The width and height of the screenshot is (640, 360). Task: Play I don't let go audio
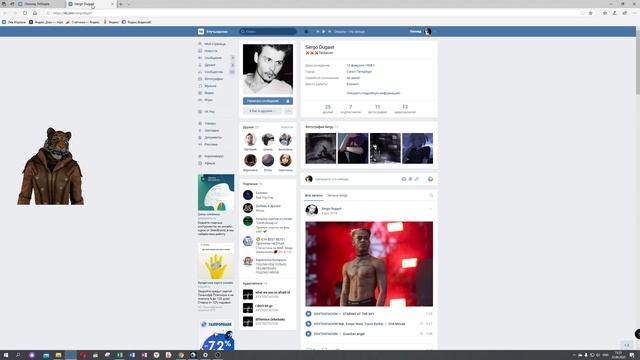coord(248,308)
